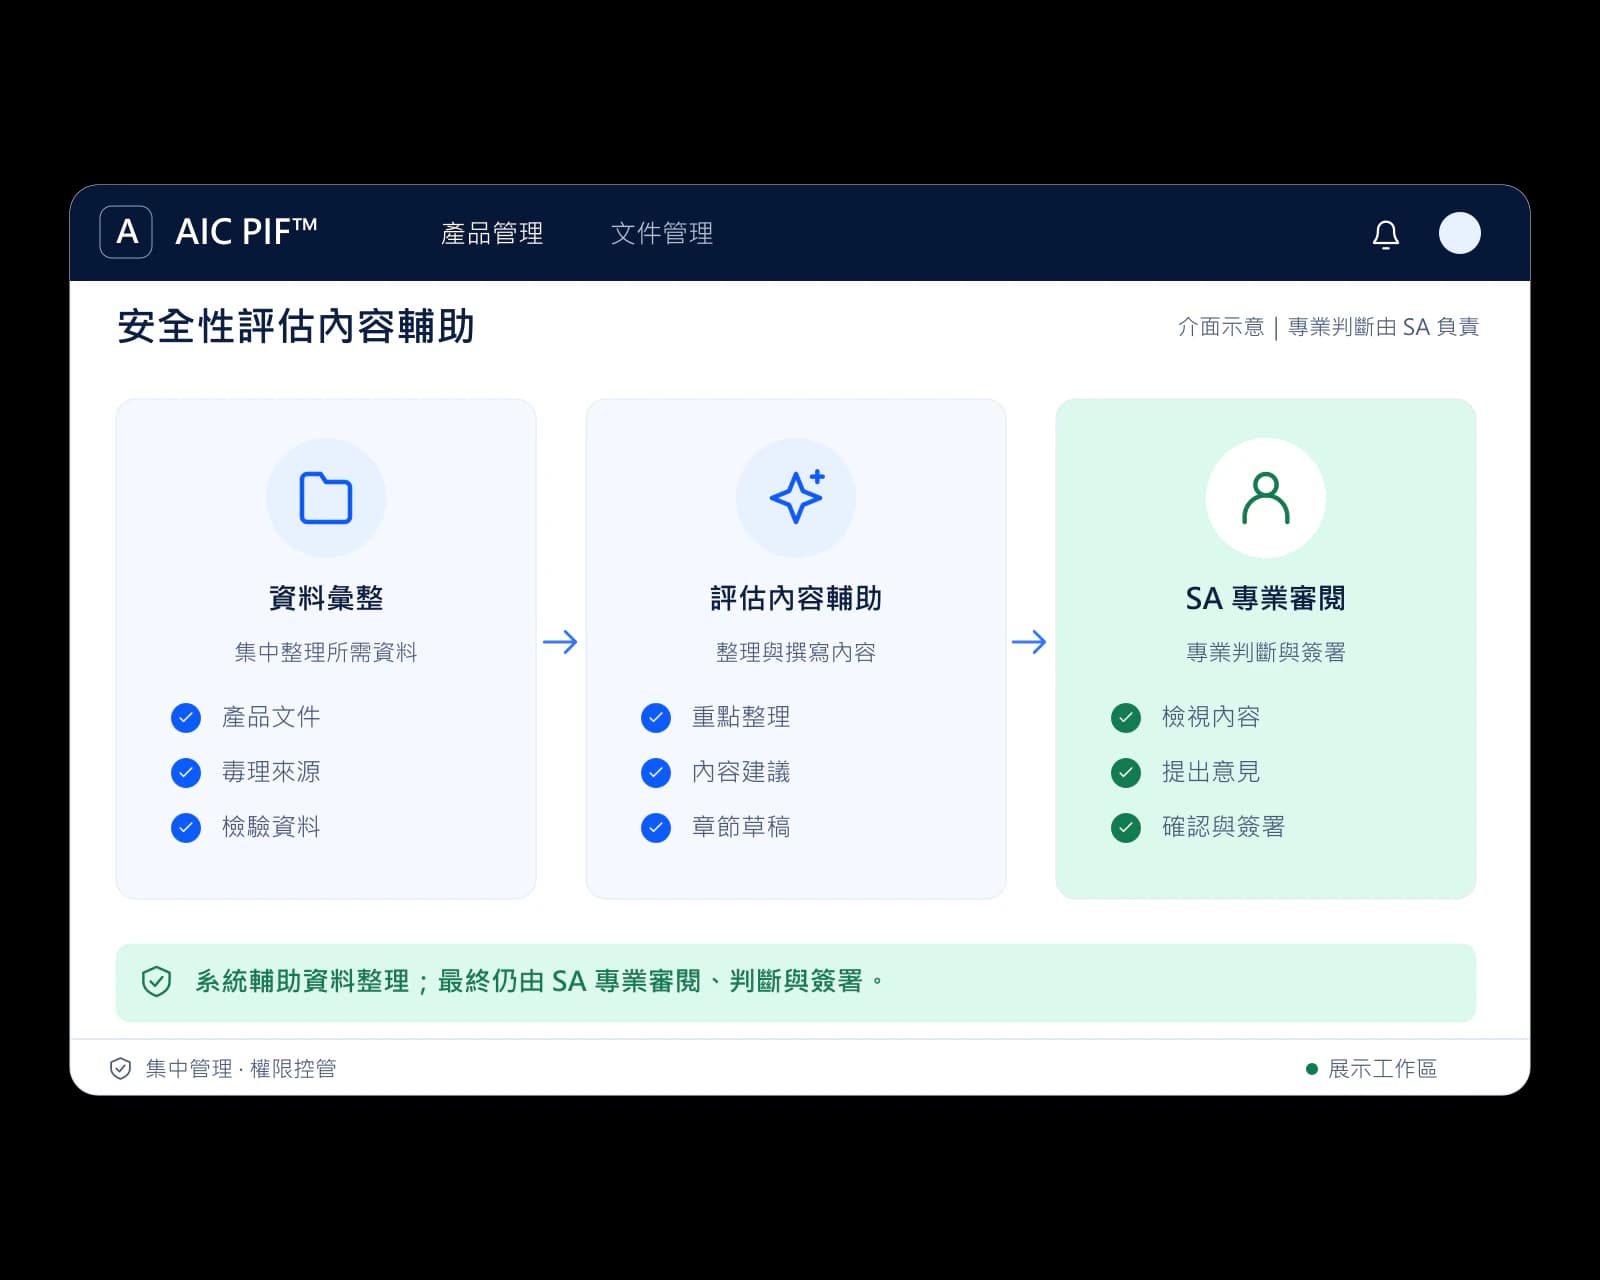Screen dimensions: 1600x1280
Task: Click the 毒理來源 list item text
Action: (271, 772)
